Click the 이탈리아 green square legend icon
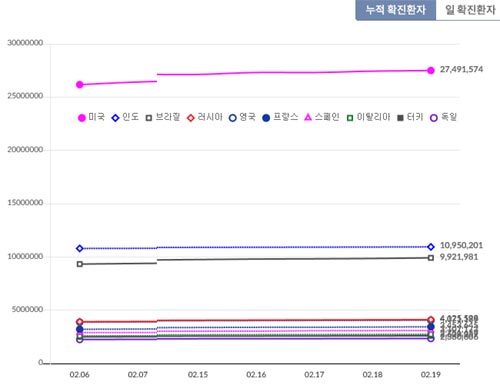 point(350,118)
